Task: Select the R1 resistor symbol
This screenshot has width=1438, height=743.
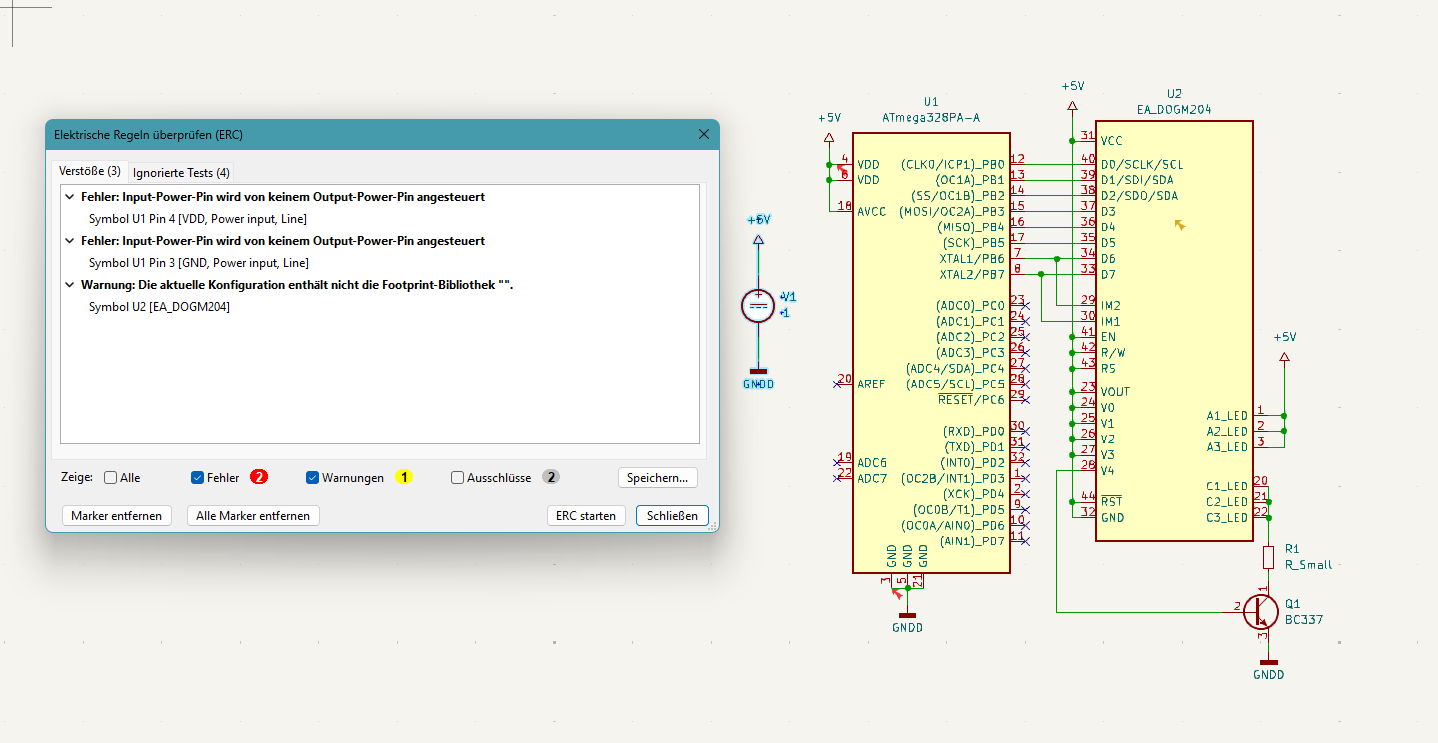Action: (1269, 556)
